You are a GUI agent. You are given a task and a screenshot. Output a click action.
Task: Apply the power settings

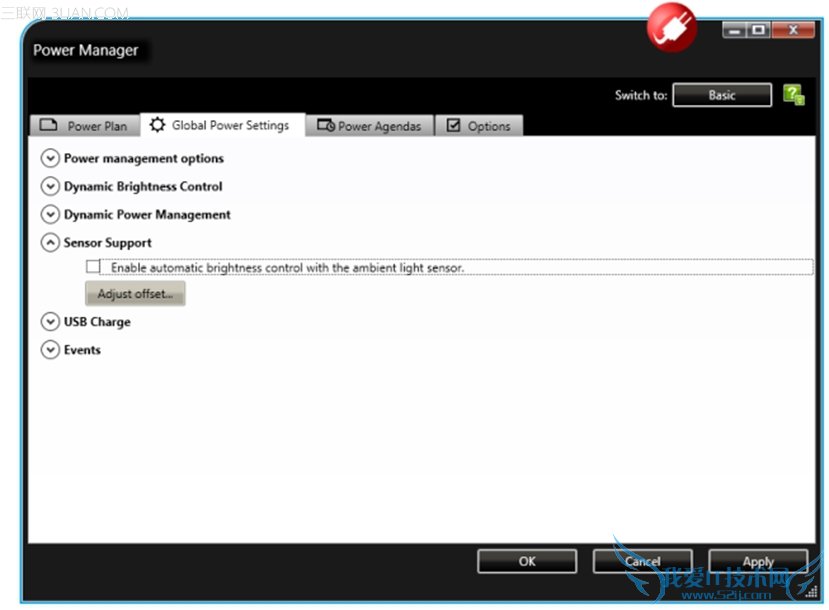pos(758,561)
